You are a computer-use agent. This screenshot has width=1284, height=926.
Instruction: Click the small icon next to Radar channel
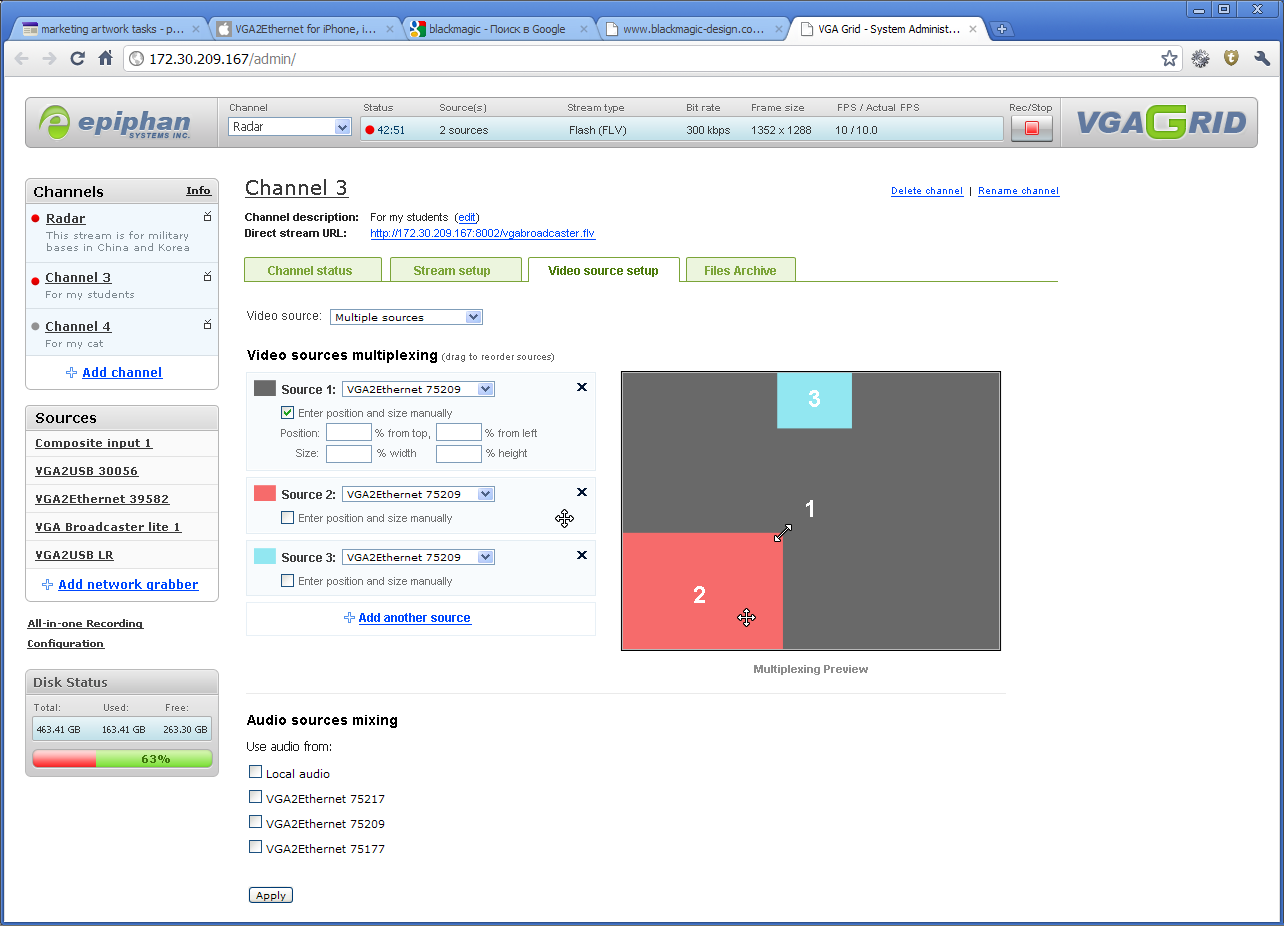pyautogui.click(x=208, y=217)
